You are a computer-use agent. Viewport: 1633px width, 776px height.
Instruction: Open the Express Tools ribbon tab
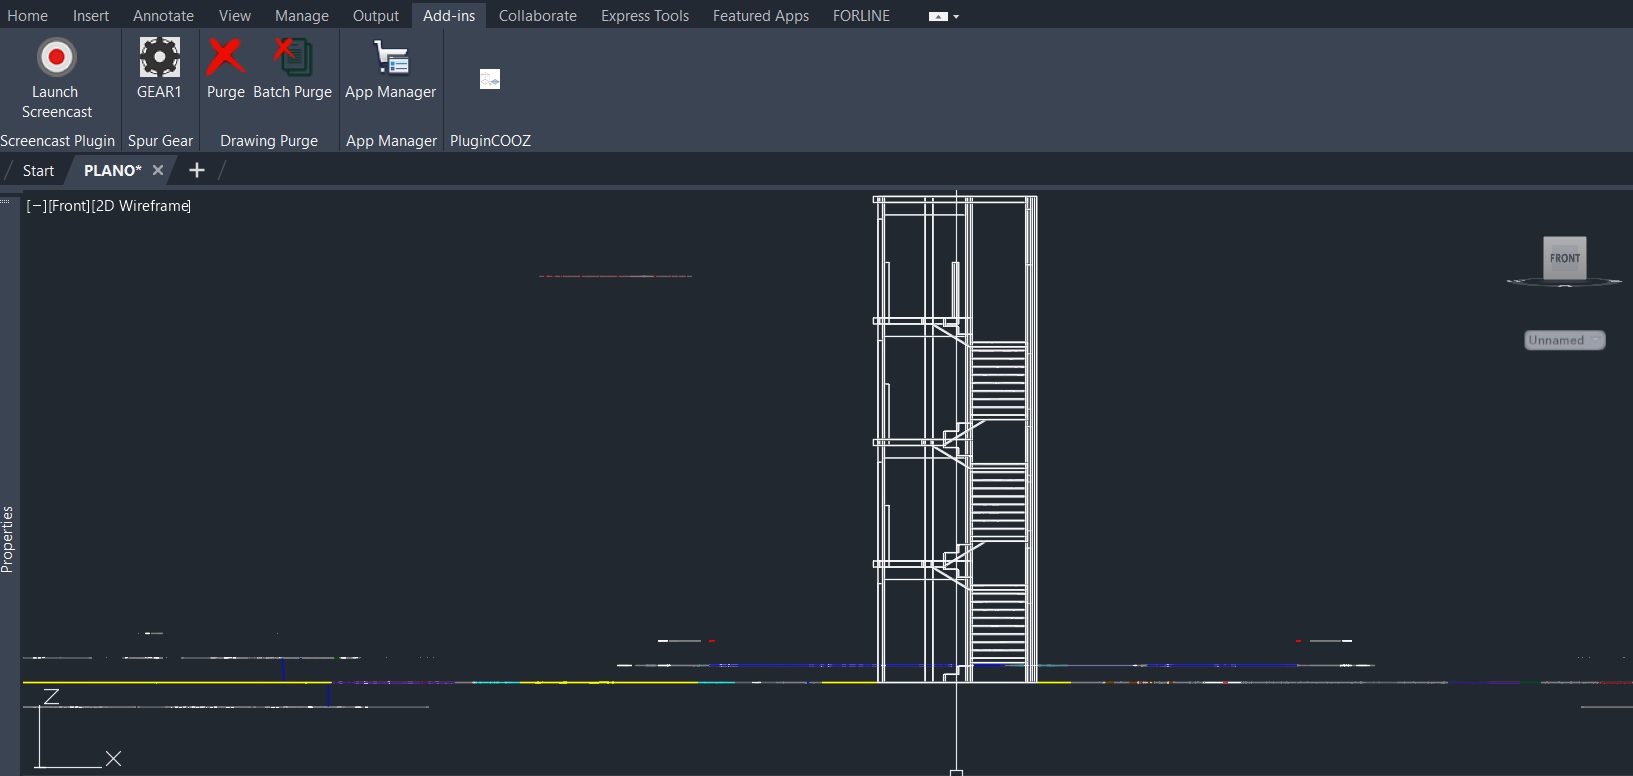coord(644,16)
